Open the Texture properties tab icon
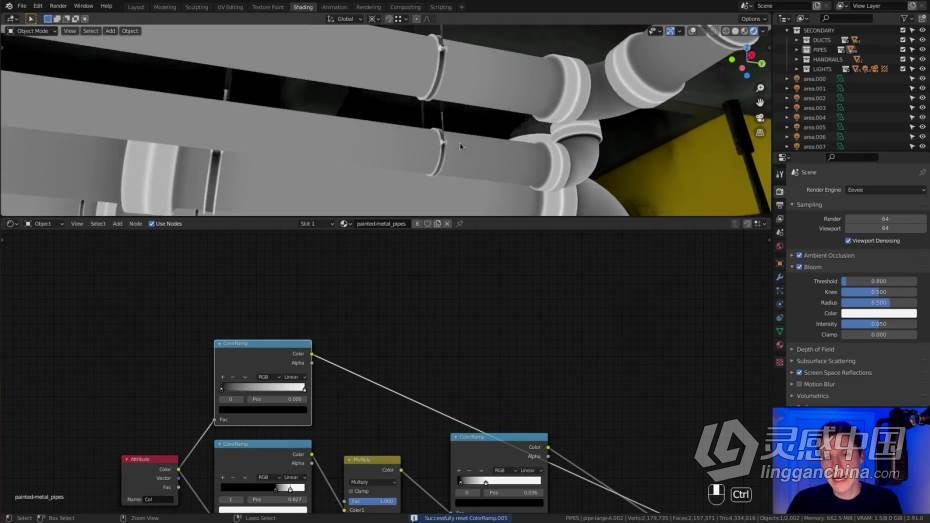 pyautogui.click(x=779, y=362)
